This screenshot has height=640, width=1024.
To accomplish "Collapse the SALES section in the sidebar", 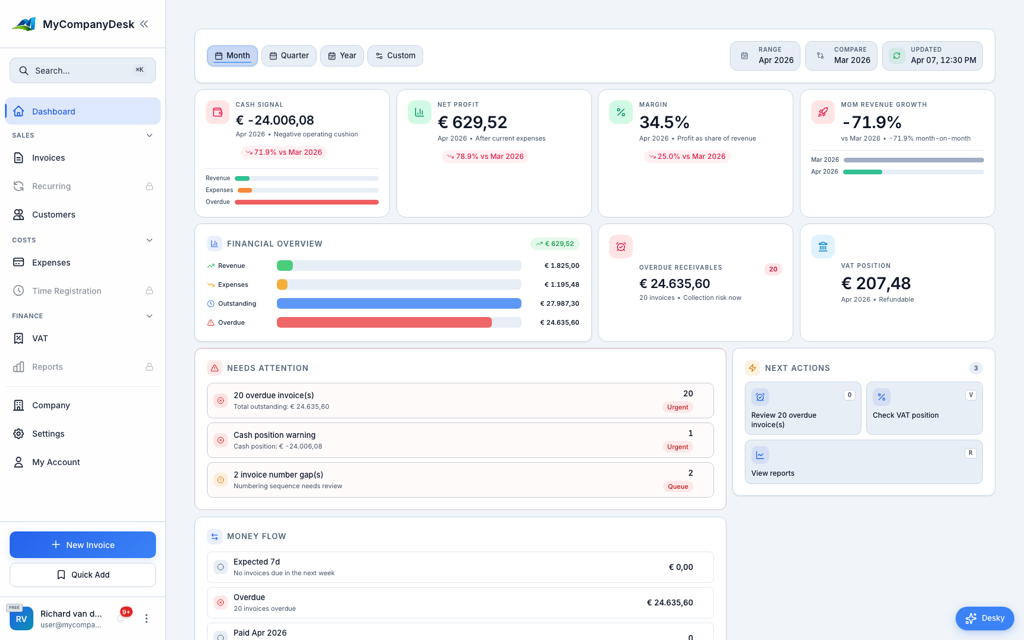I will [x=149, y=135].
